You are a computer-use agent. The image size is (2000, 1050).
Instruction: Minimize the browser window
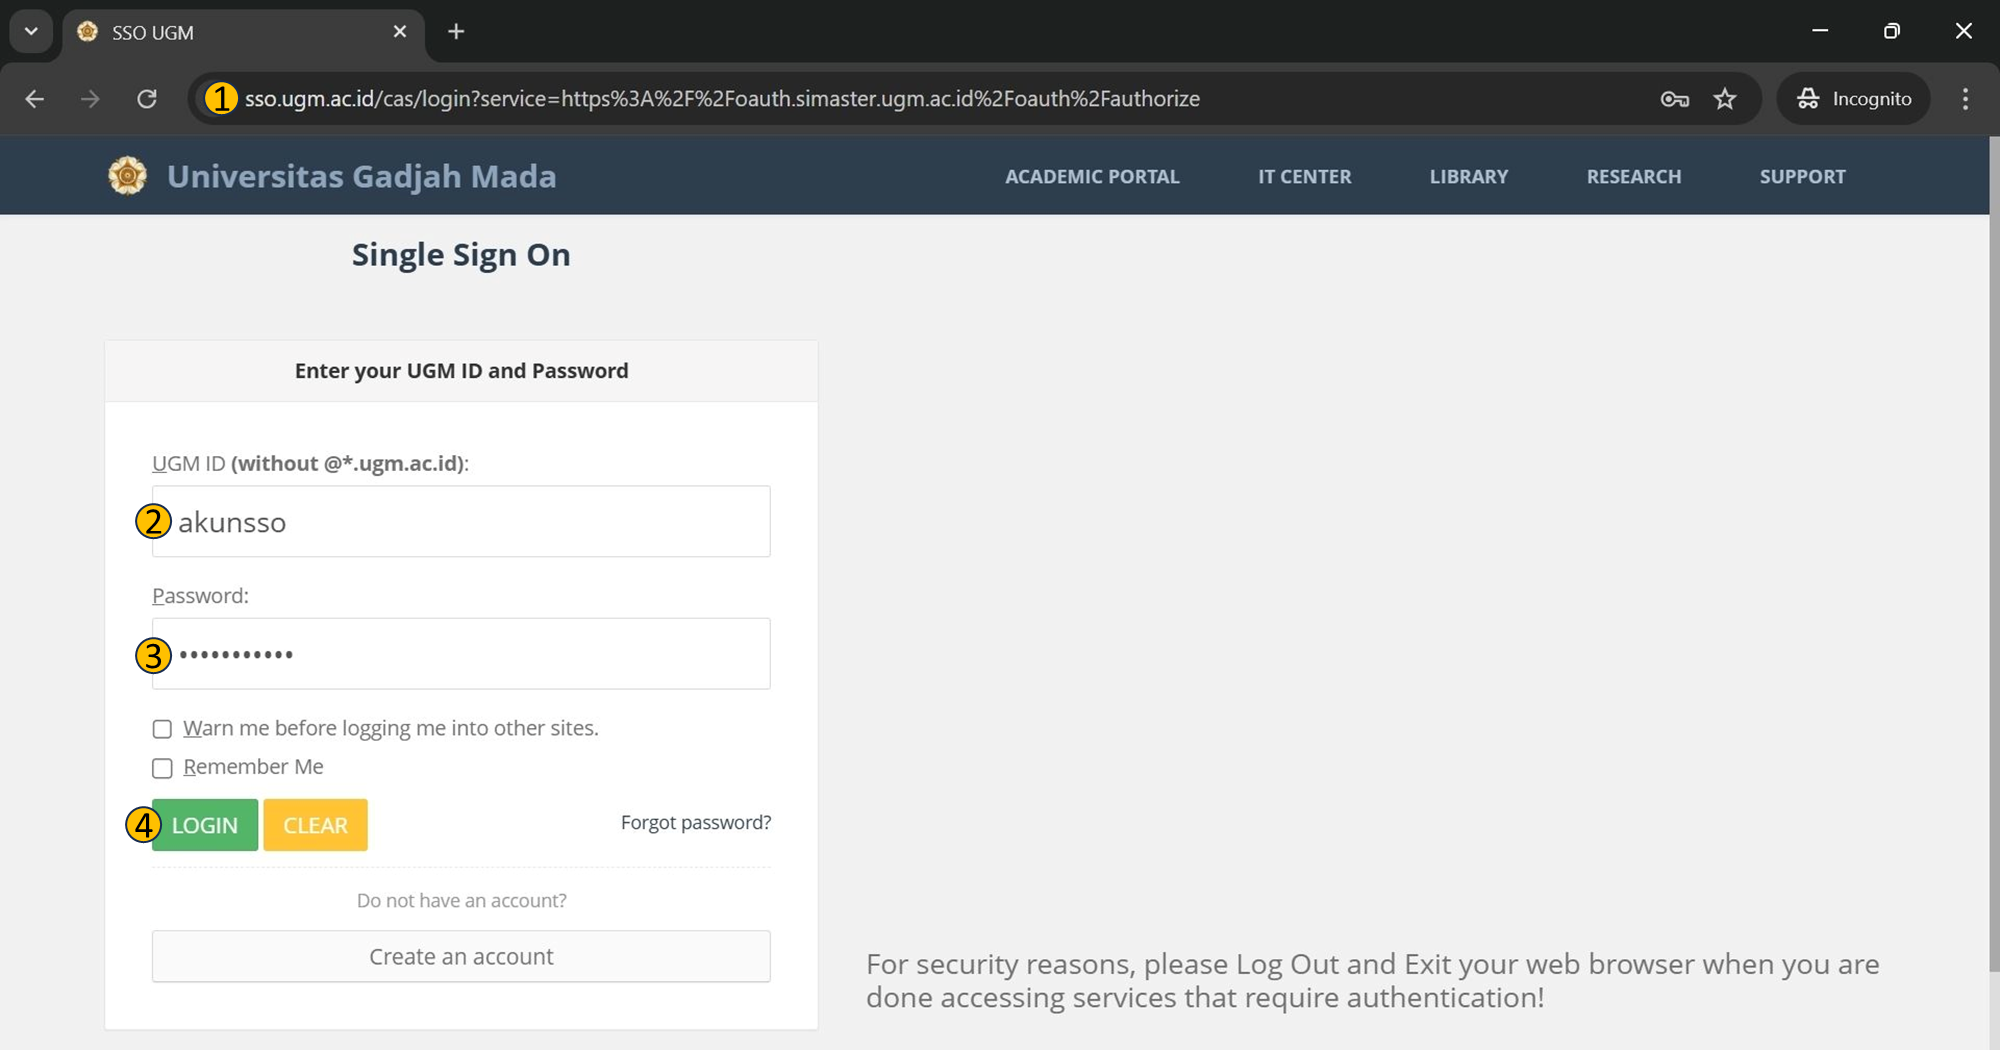tap(1820, 31)
